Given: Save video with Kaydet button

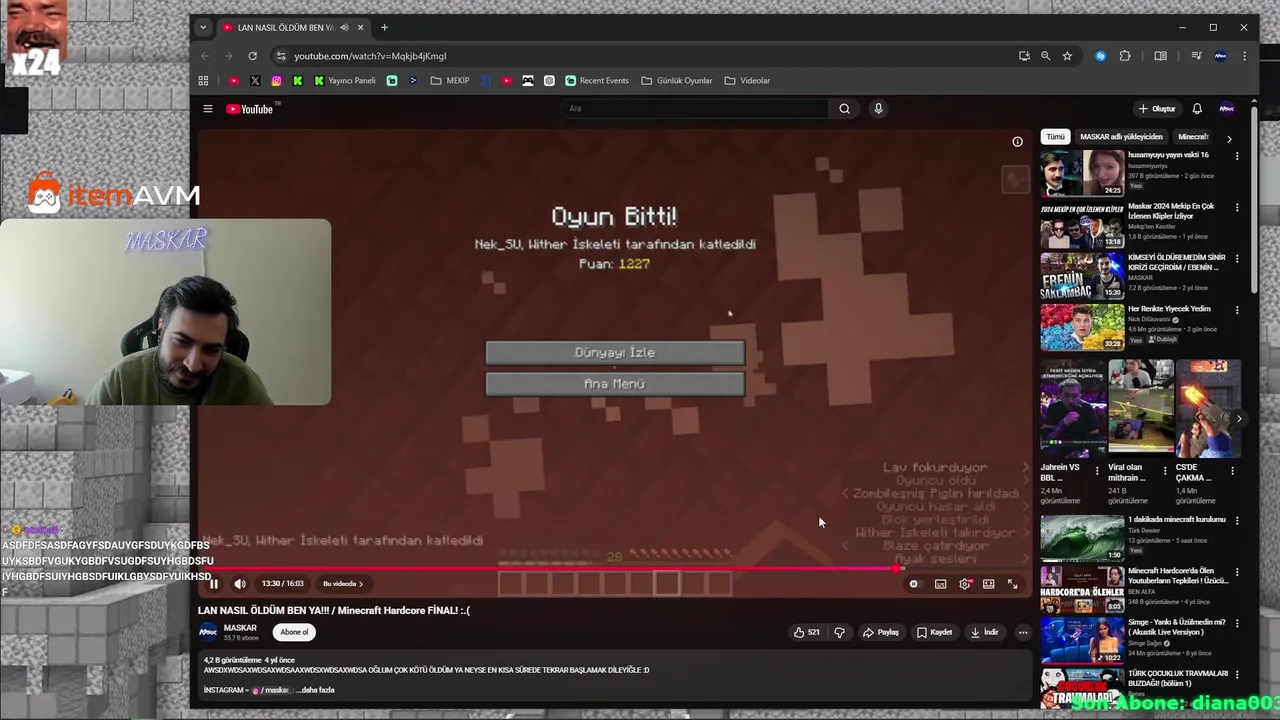Looking at the screenshot, I should pos(935,632).
